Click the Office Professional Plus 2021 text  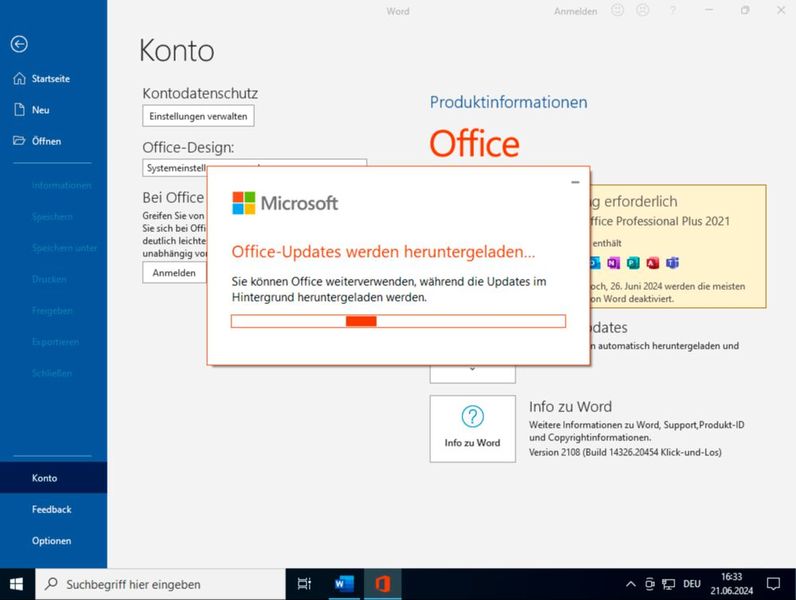tap(660, 221)
